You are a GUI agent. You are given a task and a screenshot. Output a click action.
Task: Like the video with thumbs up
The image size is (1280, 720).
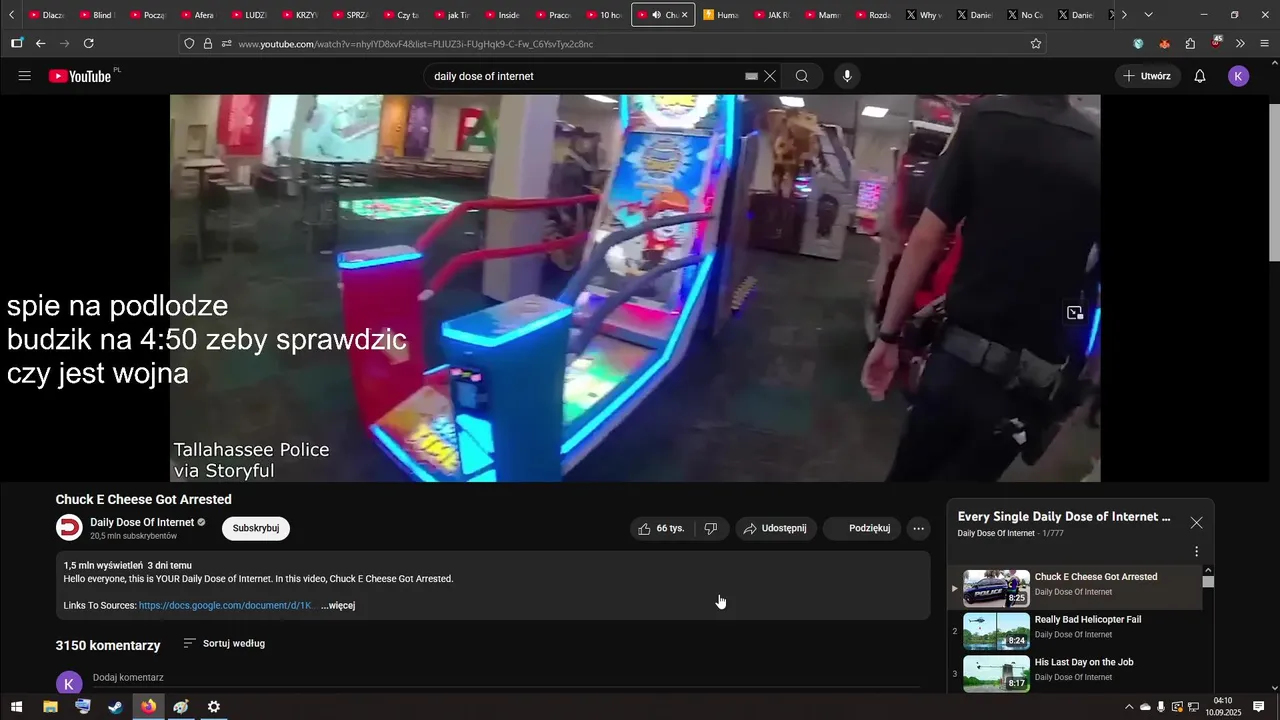(661, 528)
